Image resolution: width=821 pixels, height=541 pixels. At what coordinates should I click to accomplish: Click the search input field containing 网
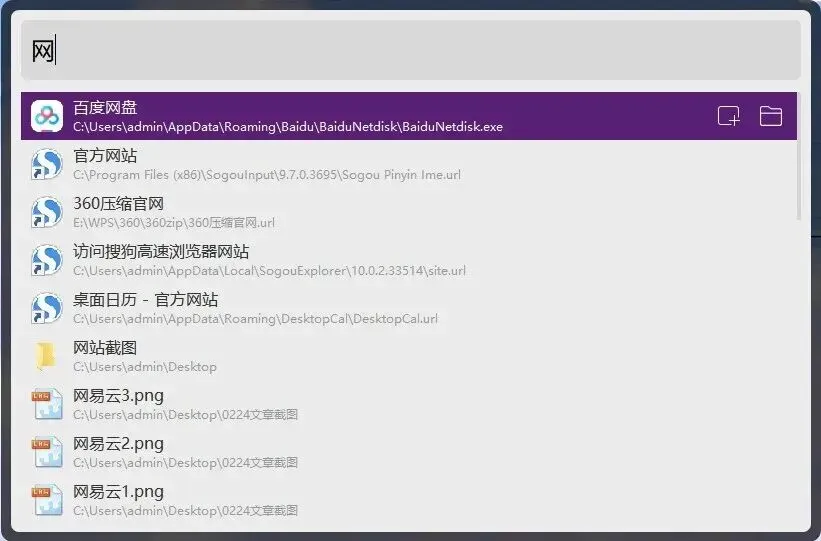[x=410, y=51]
